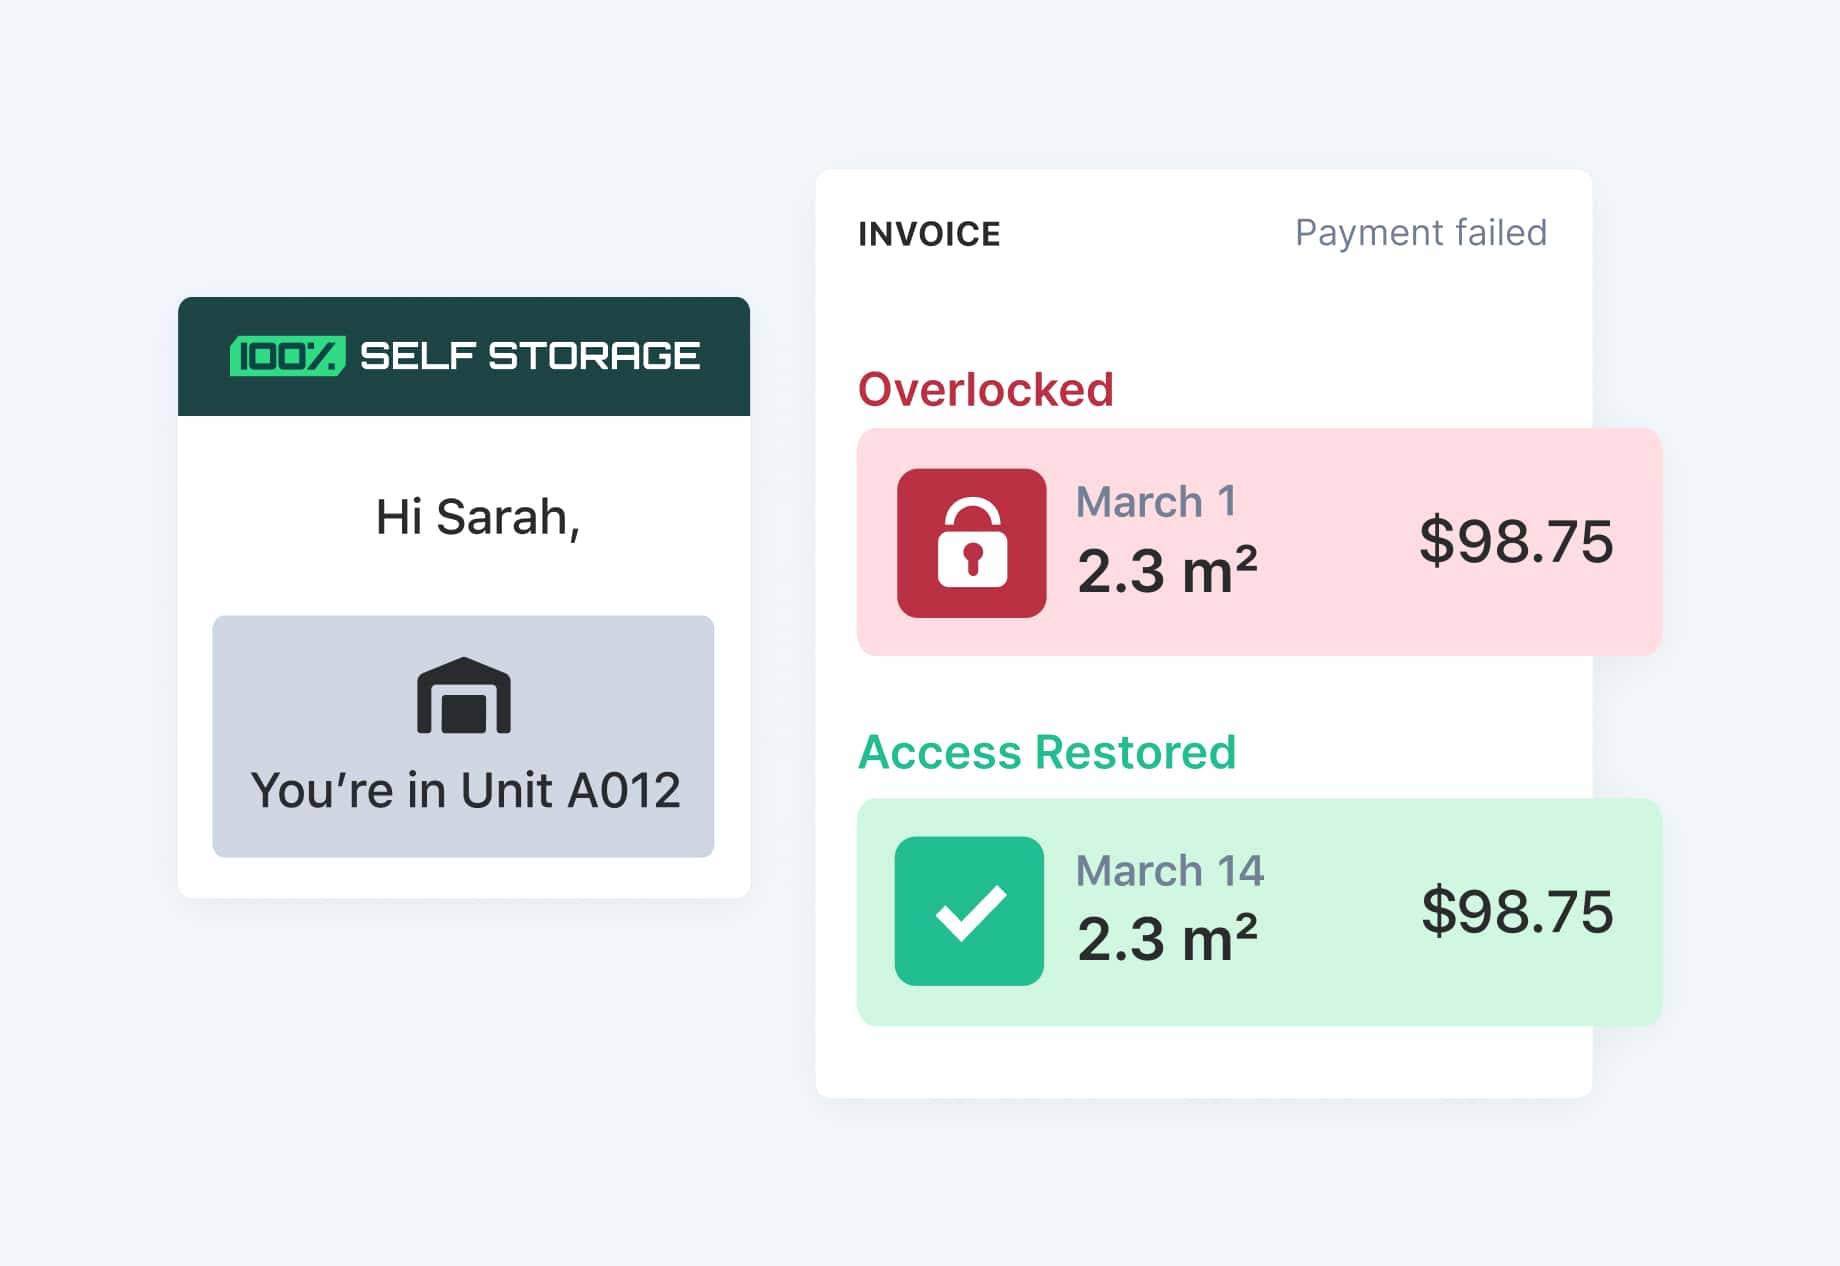The height and width of the screenshot is (1266, 1840).
Task: Select the 2.3 m² size under March 14
Action: pos(1166,939)
